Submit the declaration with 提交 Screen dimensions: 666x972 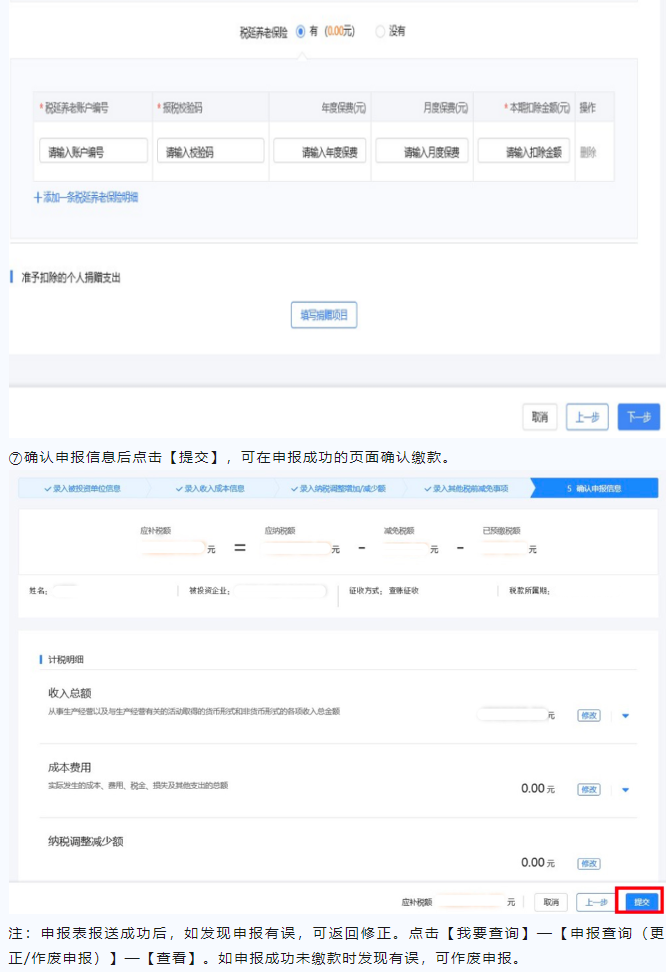(x=639, y=901)
